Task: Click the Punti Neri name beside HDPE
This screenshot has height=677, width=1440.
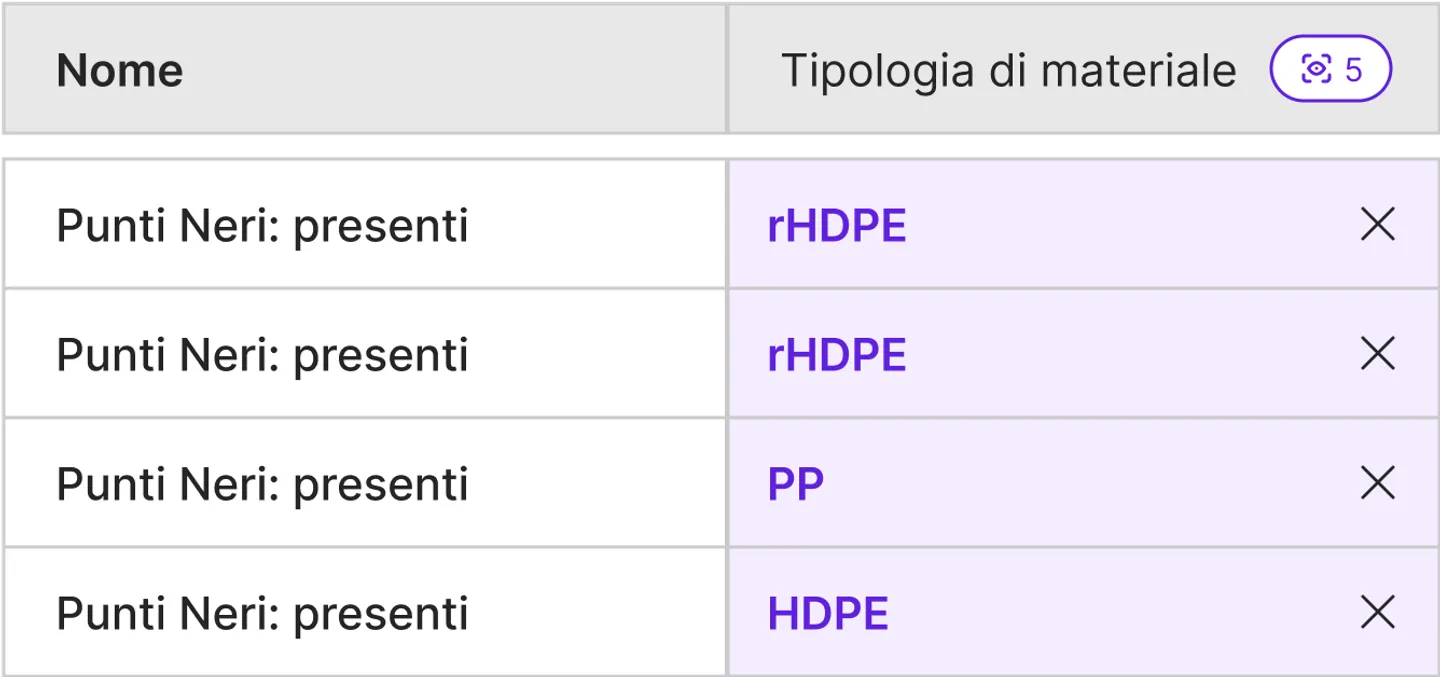Action: (262, 614)
